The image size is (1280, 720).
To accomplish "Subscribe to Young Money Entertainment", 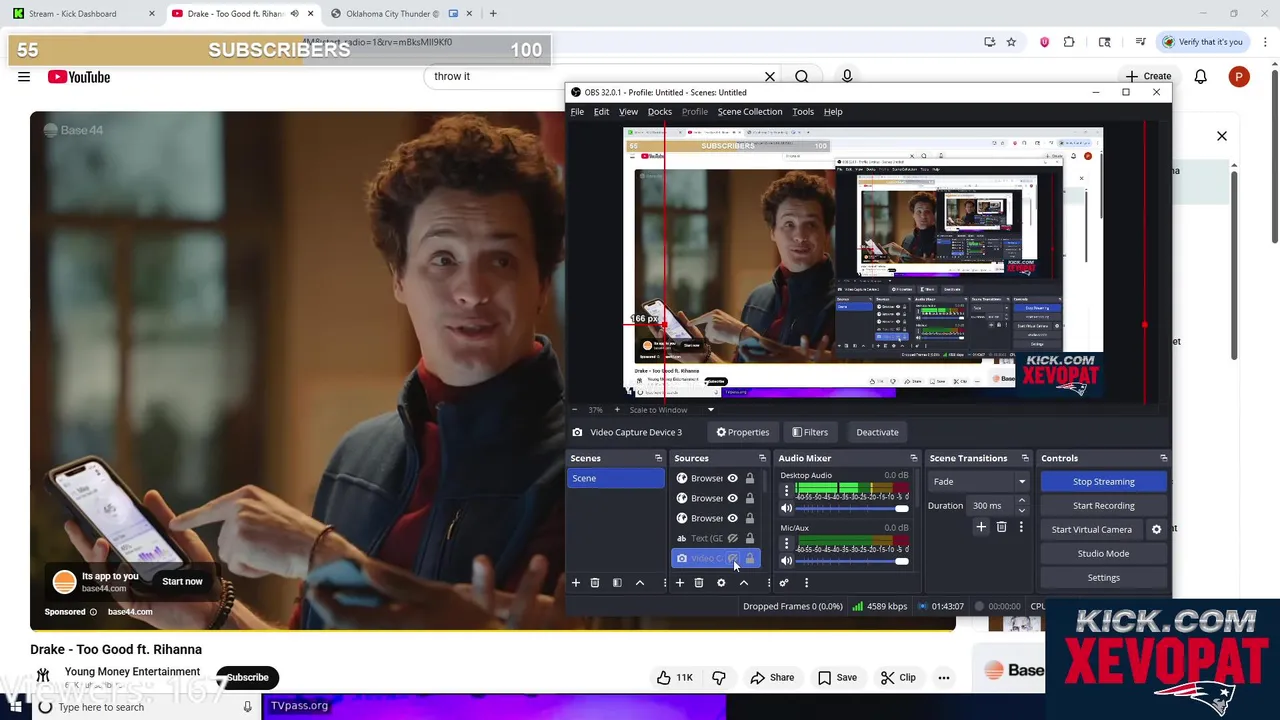I will click(x=247, y=678).
